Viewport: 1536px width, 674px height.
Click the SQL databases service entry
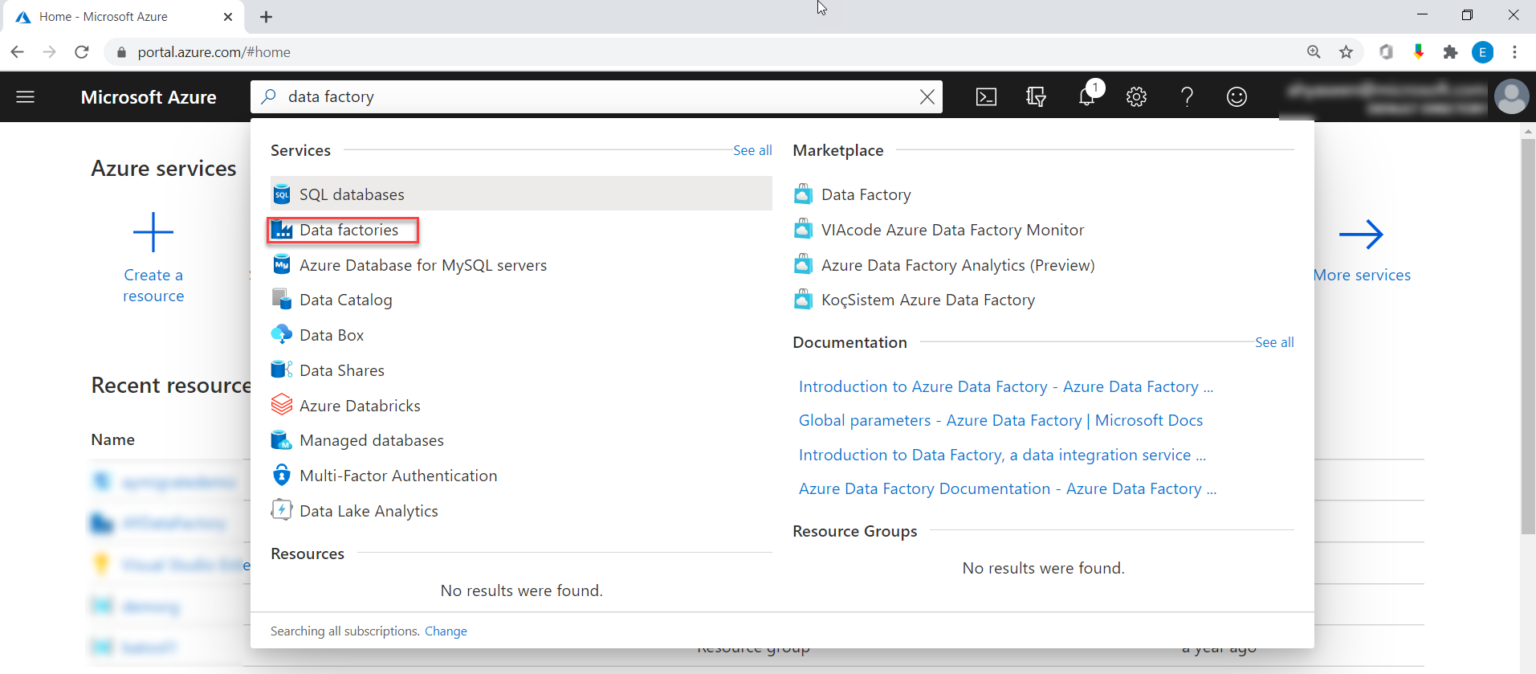tap(352, 193)
